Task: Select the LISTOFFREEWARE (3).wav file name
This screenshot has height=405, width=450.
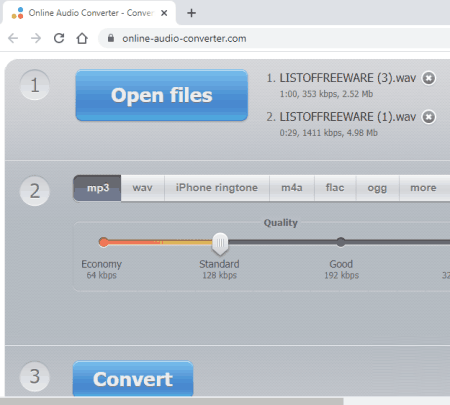Action: tap(347, 78)
